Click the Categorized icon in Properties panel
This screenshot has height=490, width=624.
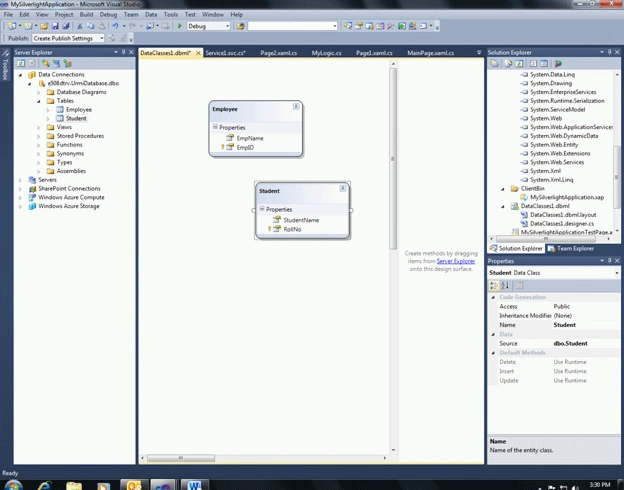click(494, 285)
